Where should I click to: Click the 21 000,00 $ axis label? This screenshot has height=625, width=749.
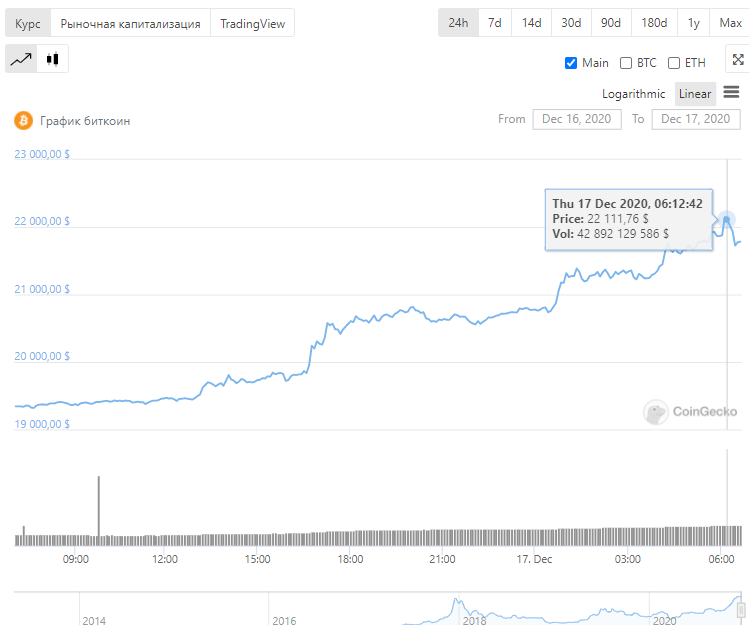tap(42, 289)
